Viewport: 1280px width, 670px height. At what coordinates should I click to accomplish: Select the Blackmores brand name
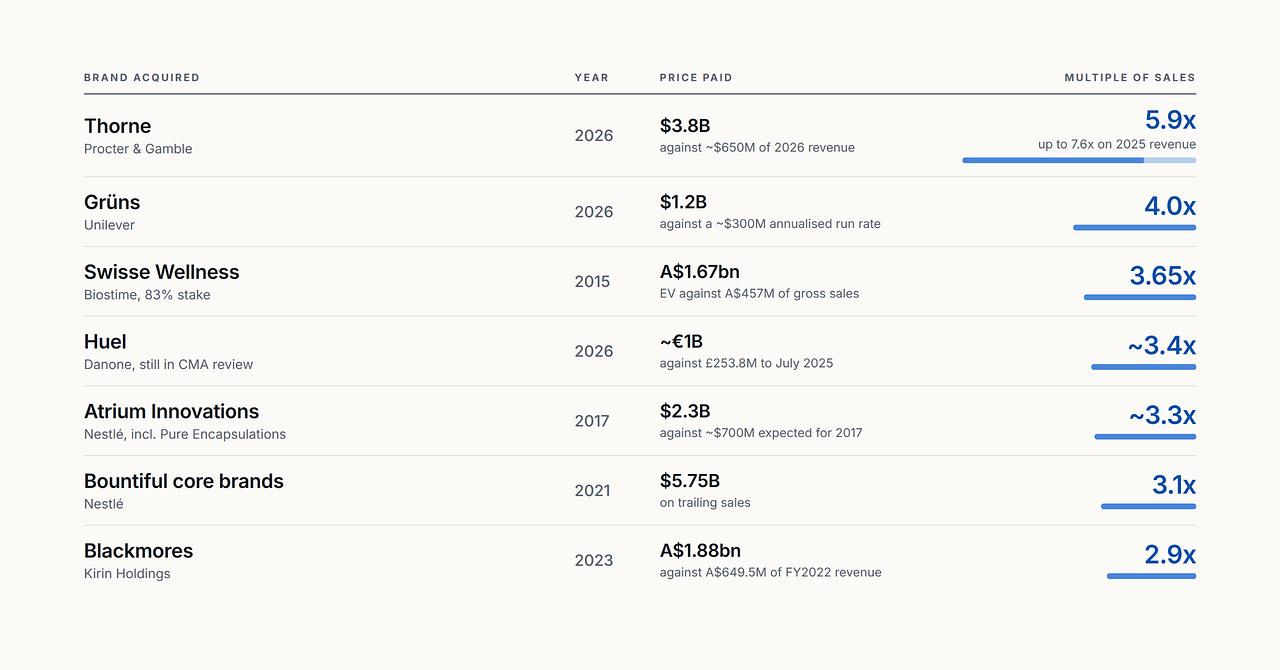tap(139, 551)
